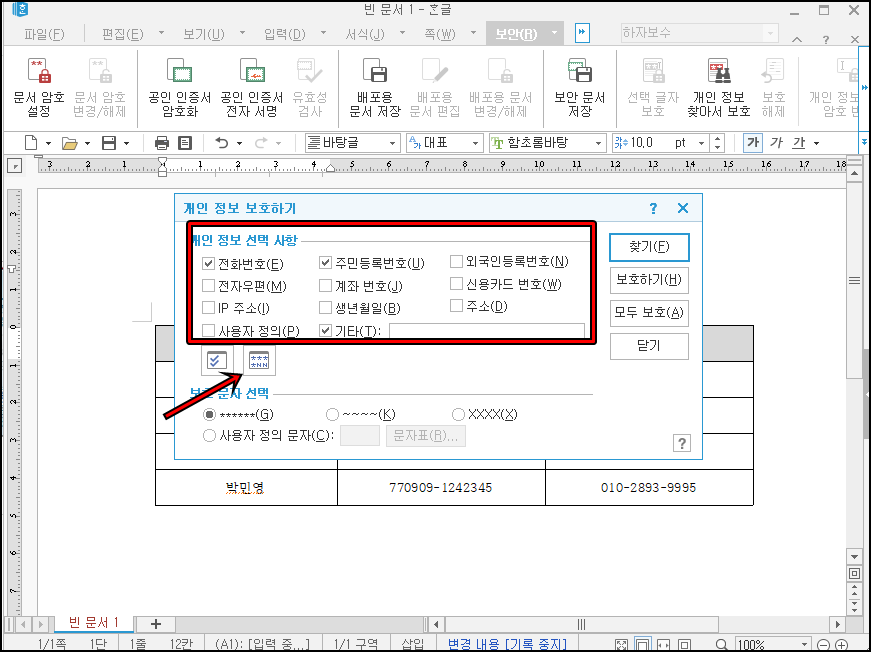The width and height of the screenshot is (871, 652).
Task: Click the new document icon
Action: 31,143
